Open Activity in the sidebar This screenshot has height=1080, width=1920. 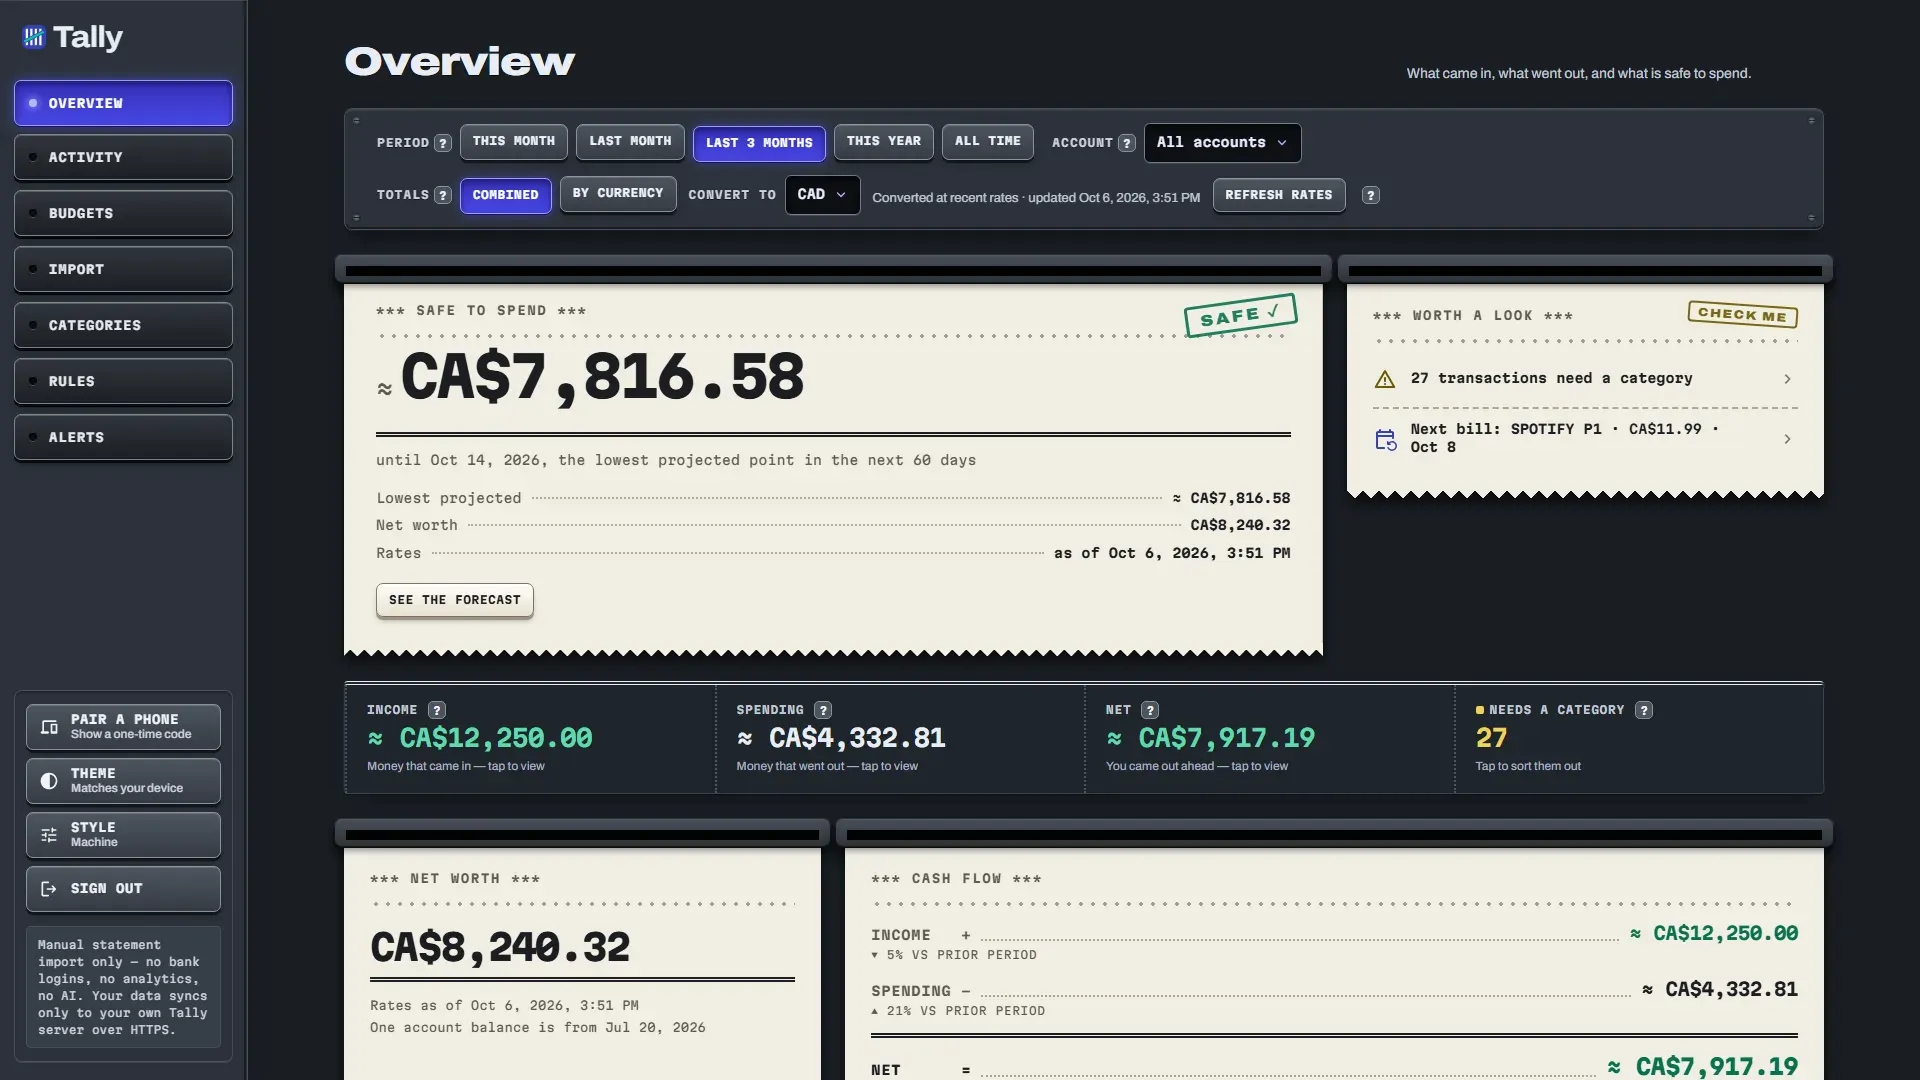[123, 158]
